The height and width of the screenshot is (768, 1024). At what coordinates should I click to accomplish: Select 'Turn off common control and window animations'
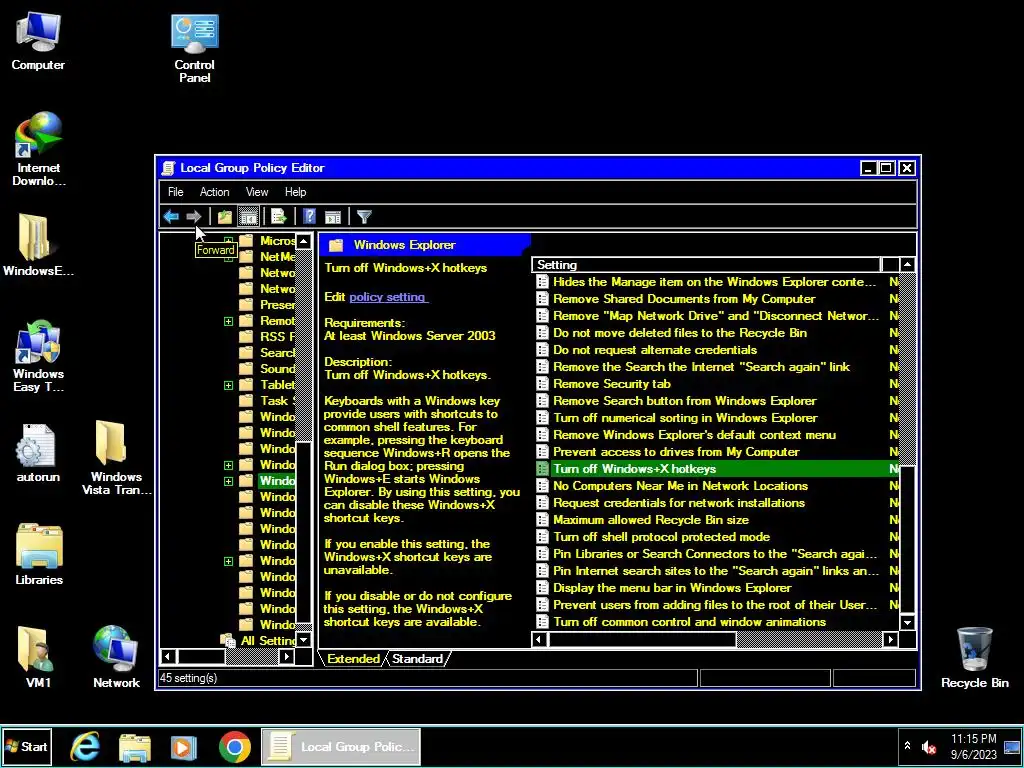tap(689, 622)
